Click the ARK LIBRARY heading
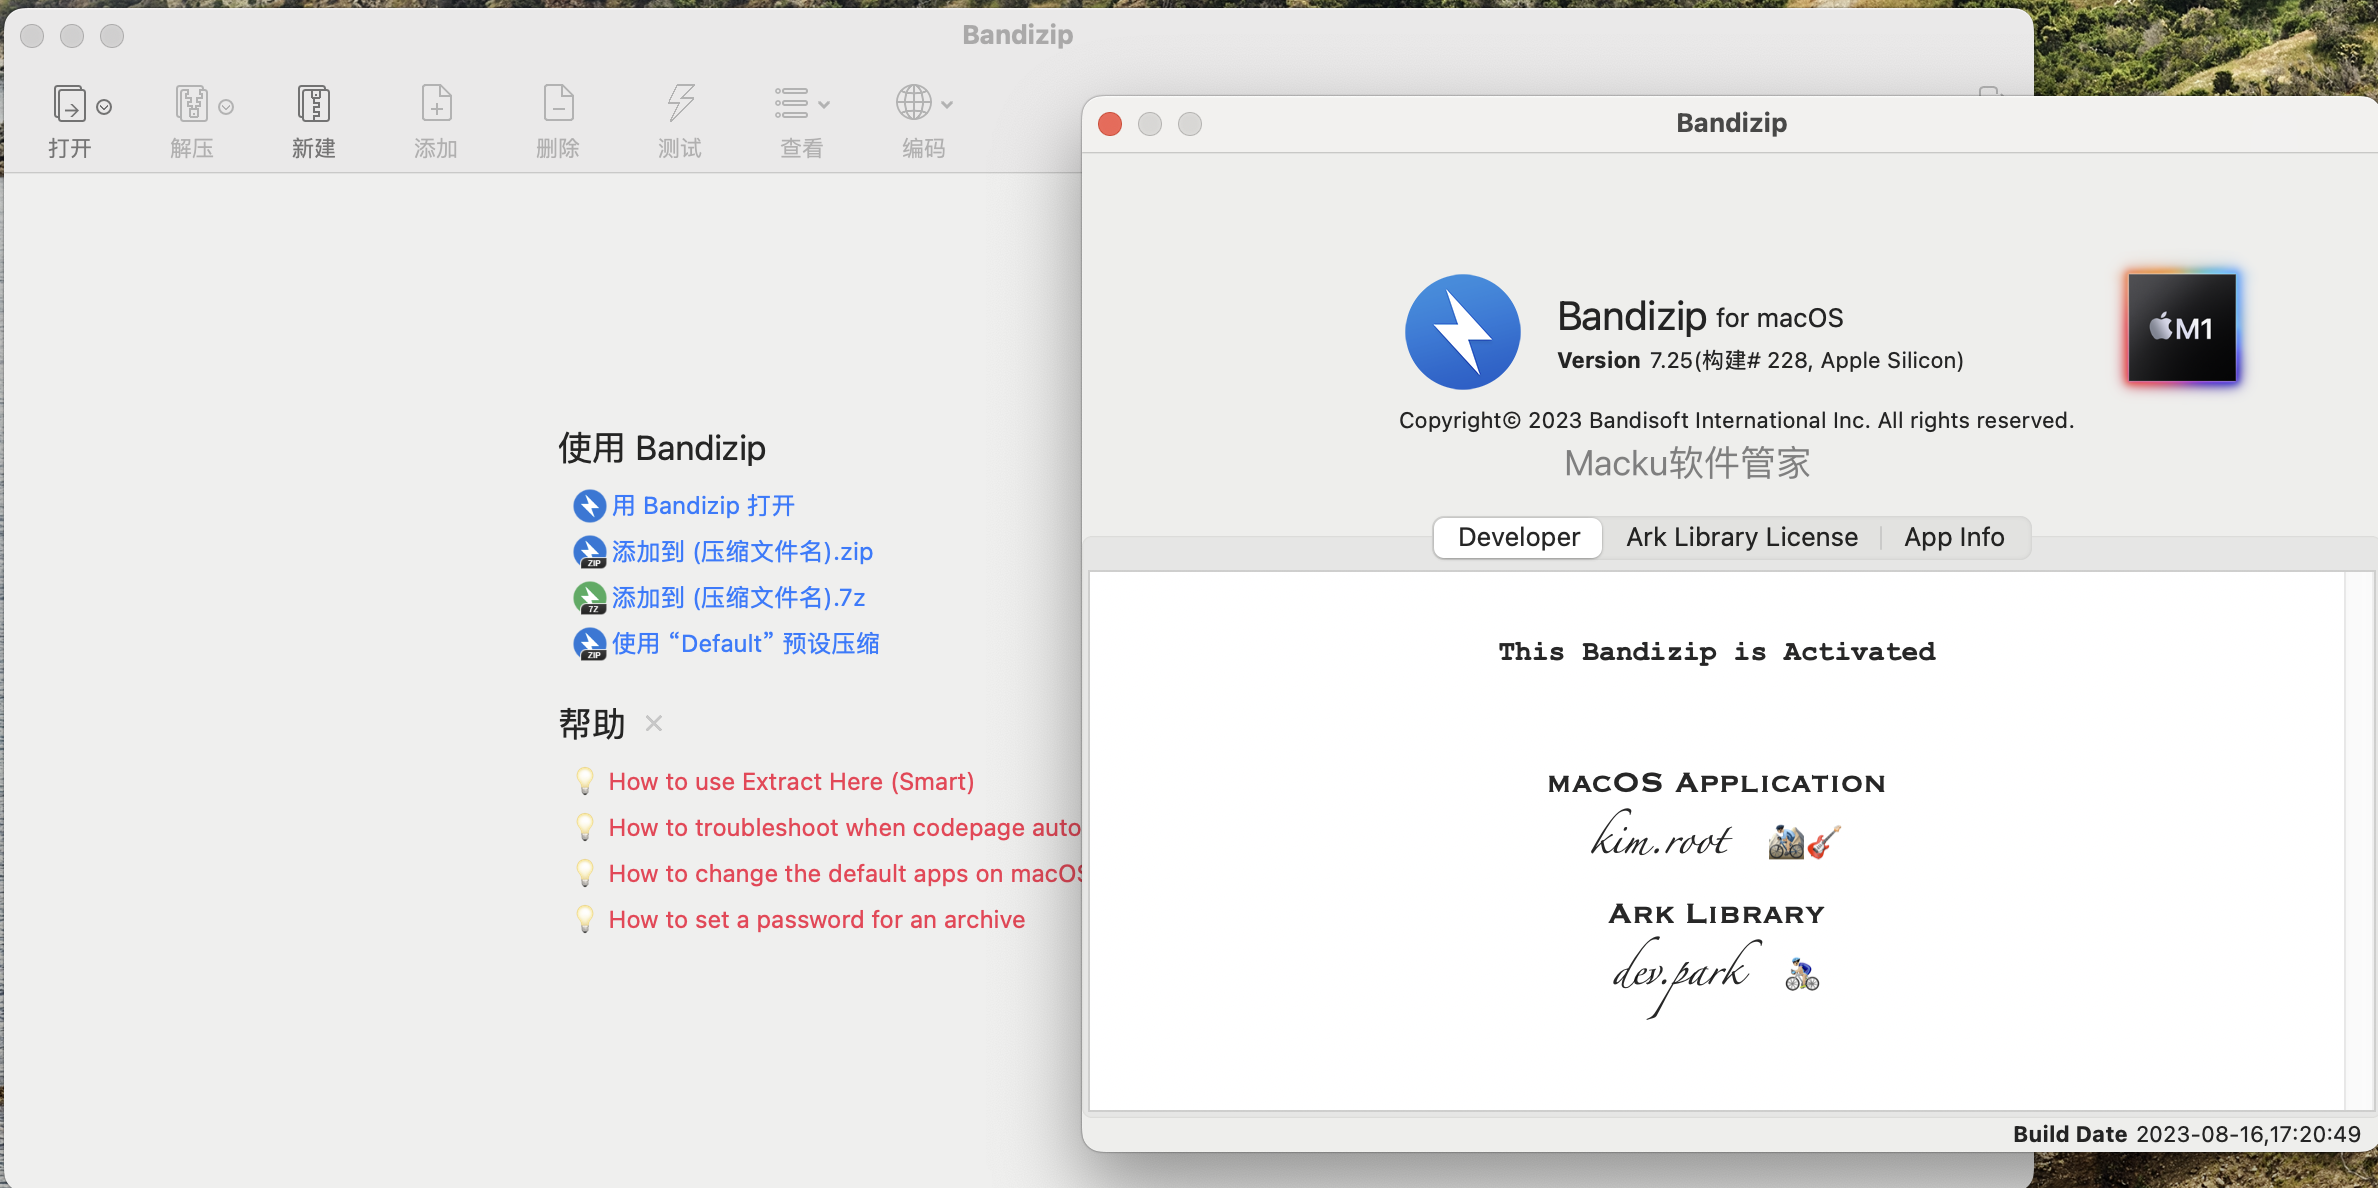Screen dimensions: 2378x1188 pyautogui.click(x=1717, y=914)
